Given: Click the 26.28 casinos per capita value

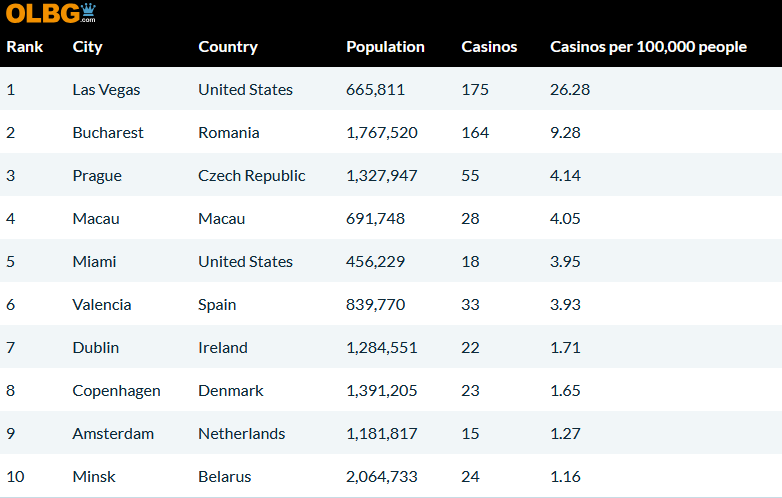Looking at the screenshot, I should 570,90.
